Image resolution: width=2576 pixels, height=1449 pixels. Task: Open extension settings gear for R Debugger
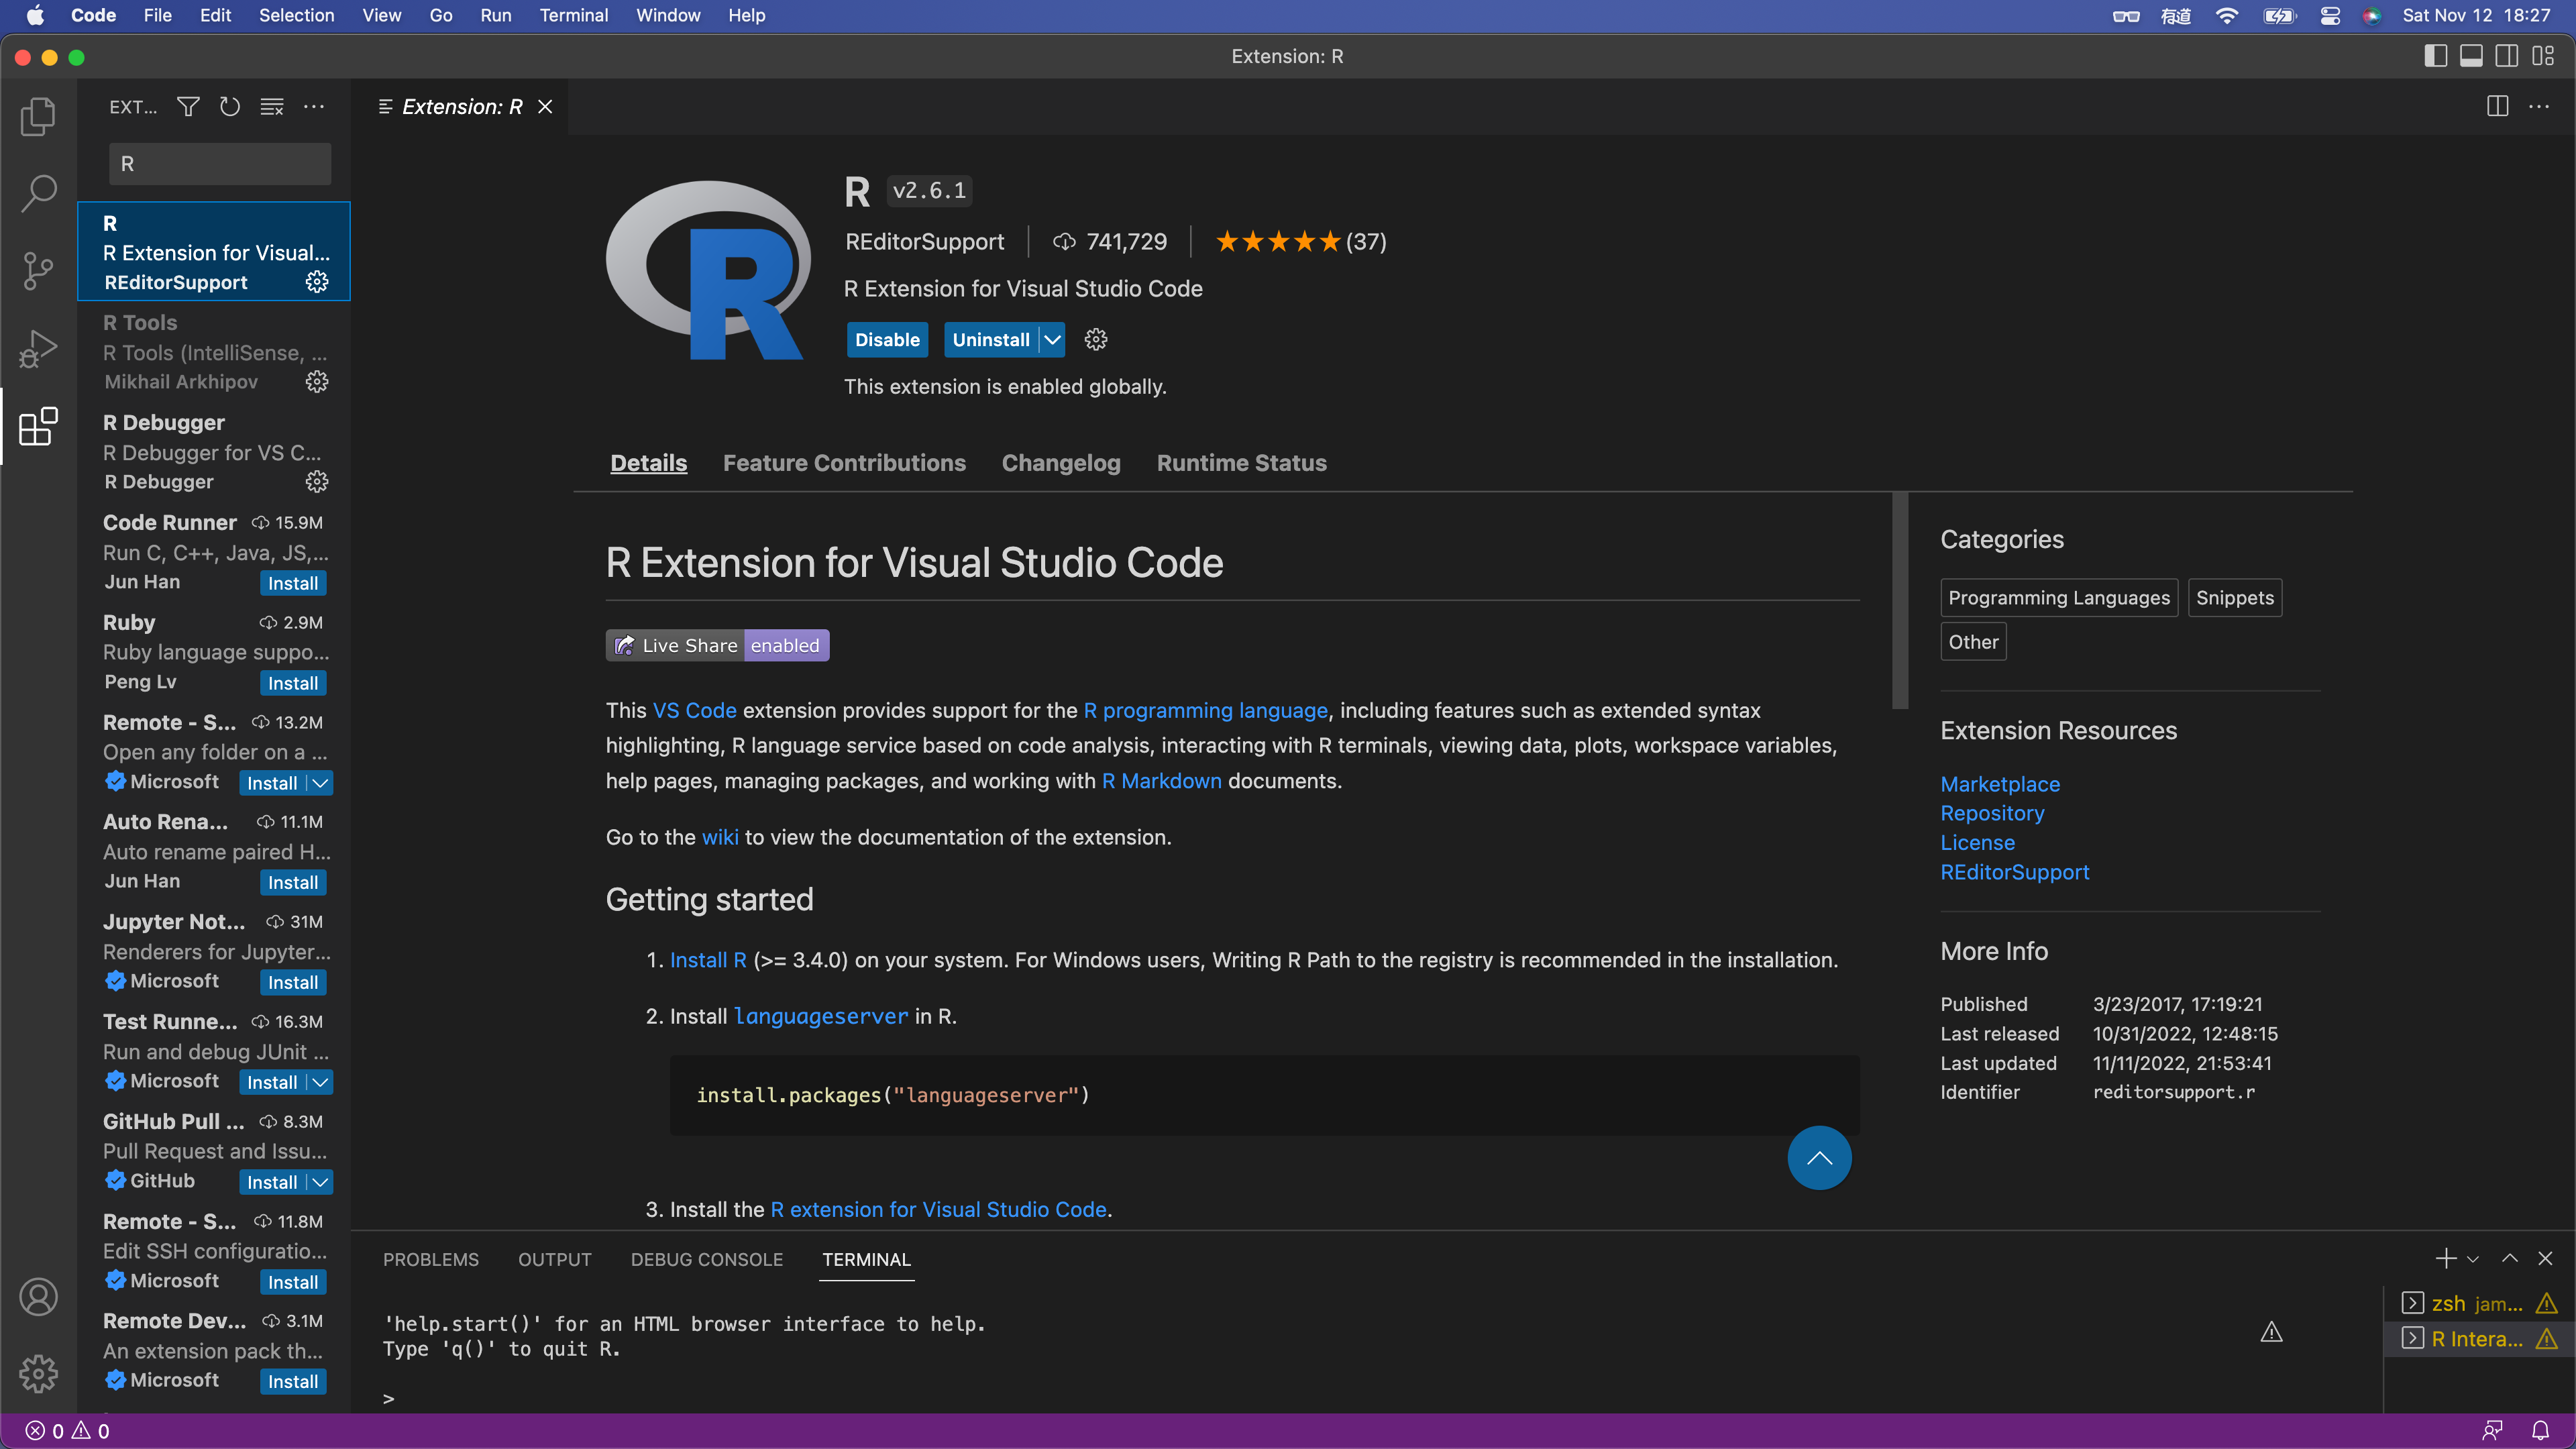click(317, 481)
